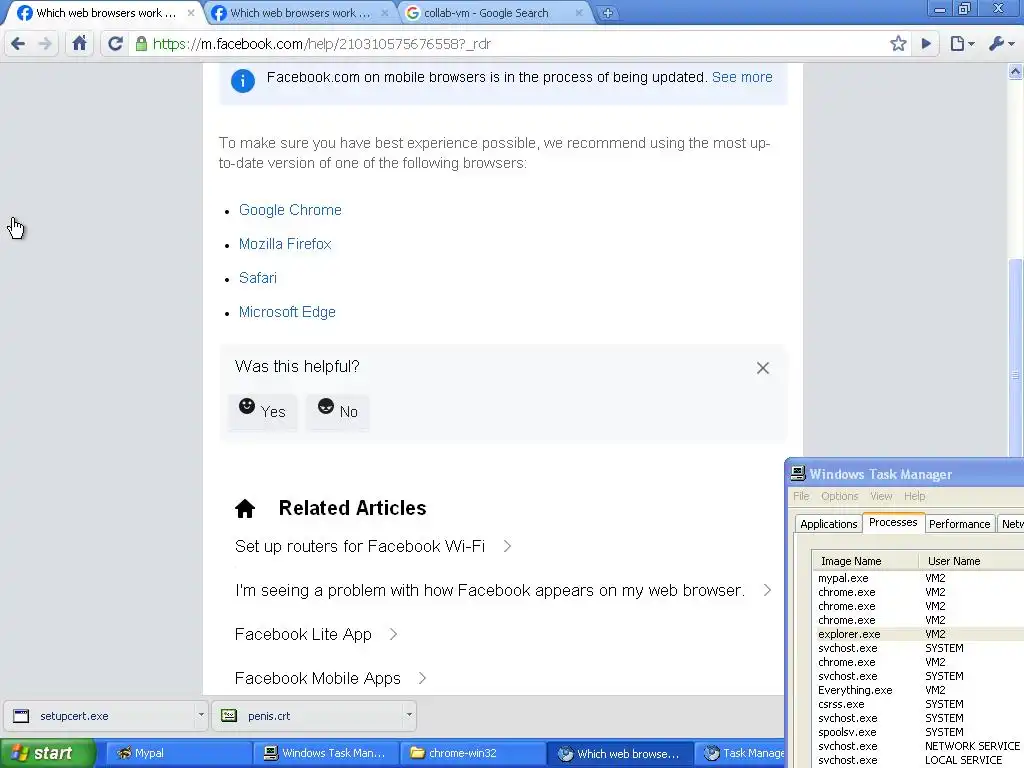Select Everything.exe process row

click(918, 690)
